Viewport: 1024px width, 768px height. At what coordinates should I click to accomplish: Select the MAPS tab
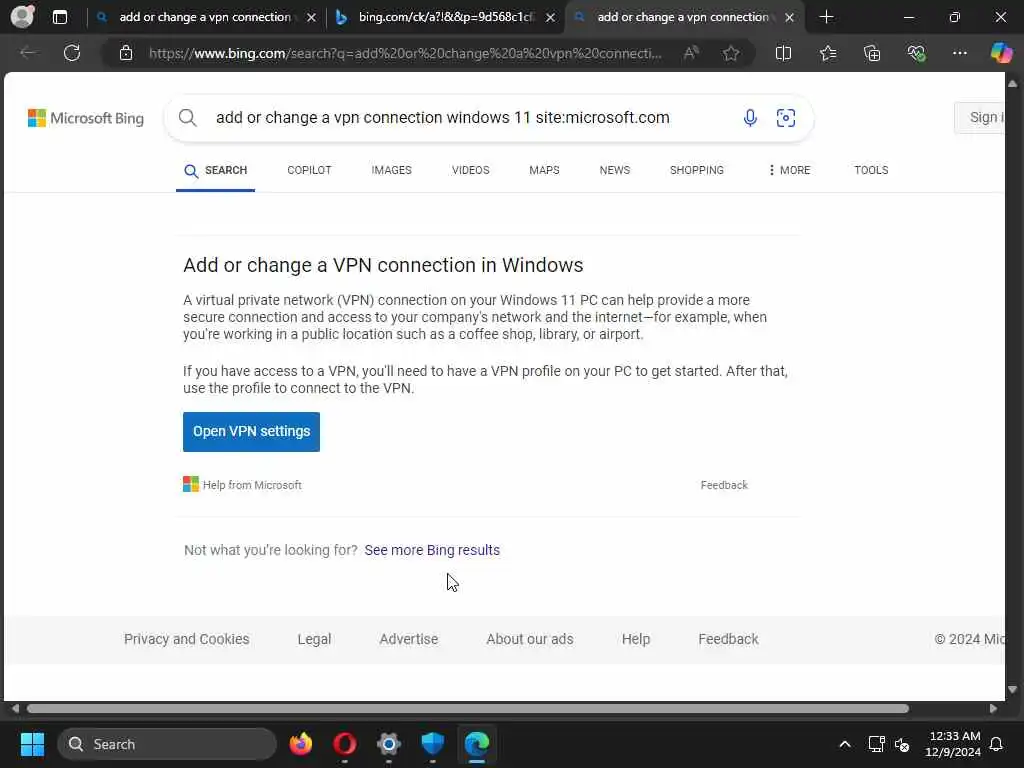click(544, 170)
